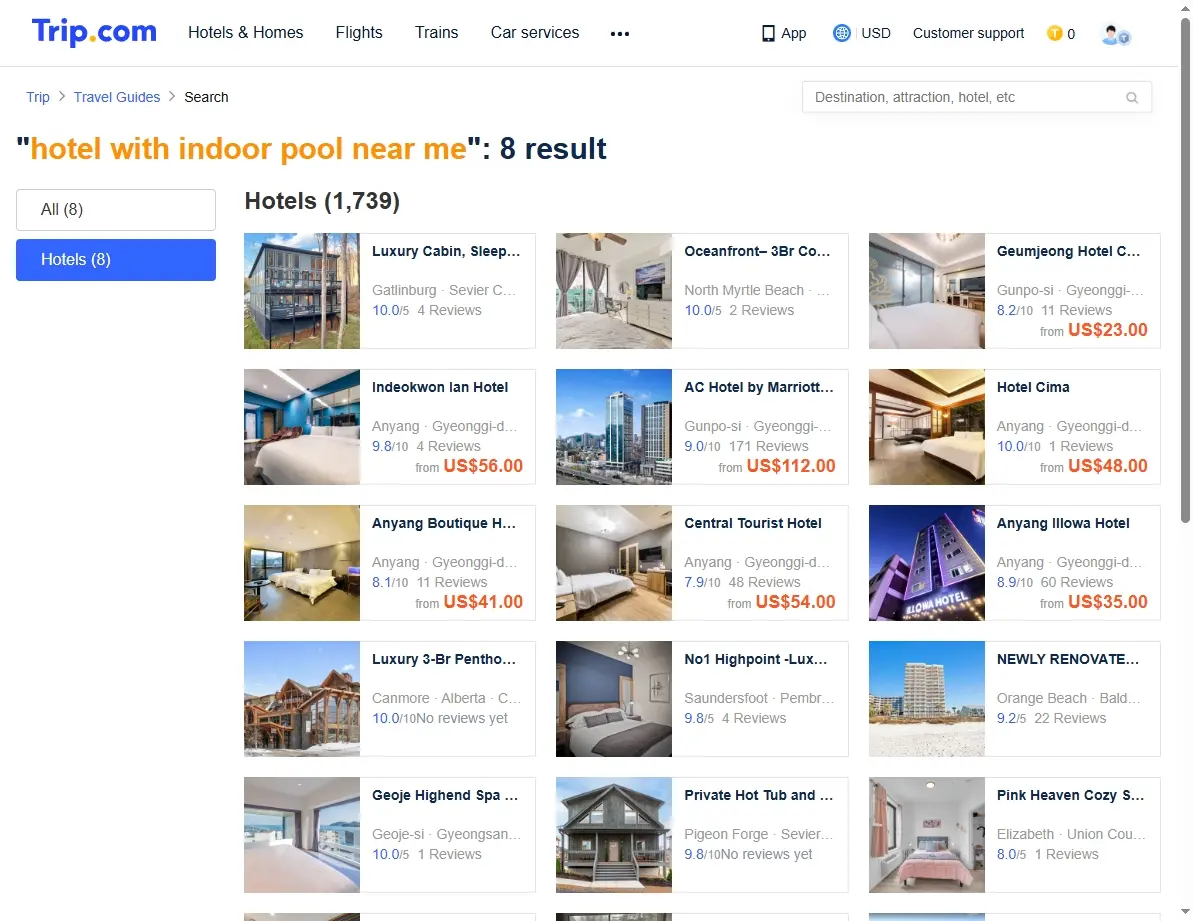Open Customer support
The height and width of the screenshot is (921, 1193).
click(969, 33)
